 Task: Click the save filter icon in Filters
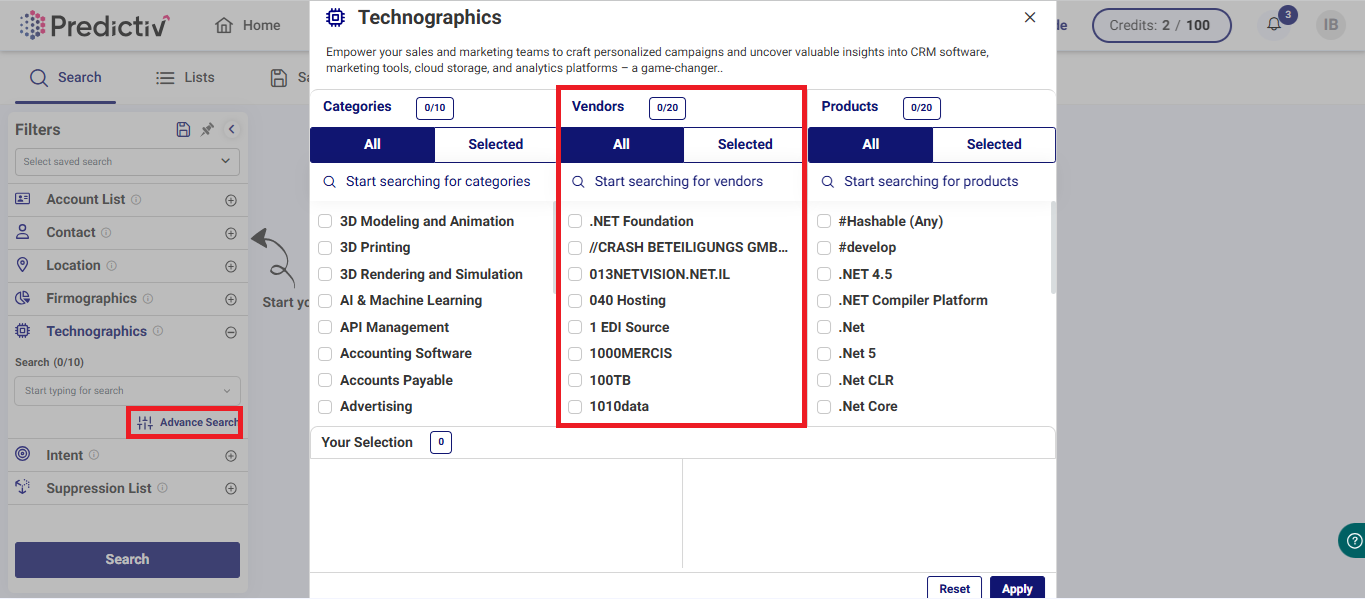tap(183, 129)
